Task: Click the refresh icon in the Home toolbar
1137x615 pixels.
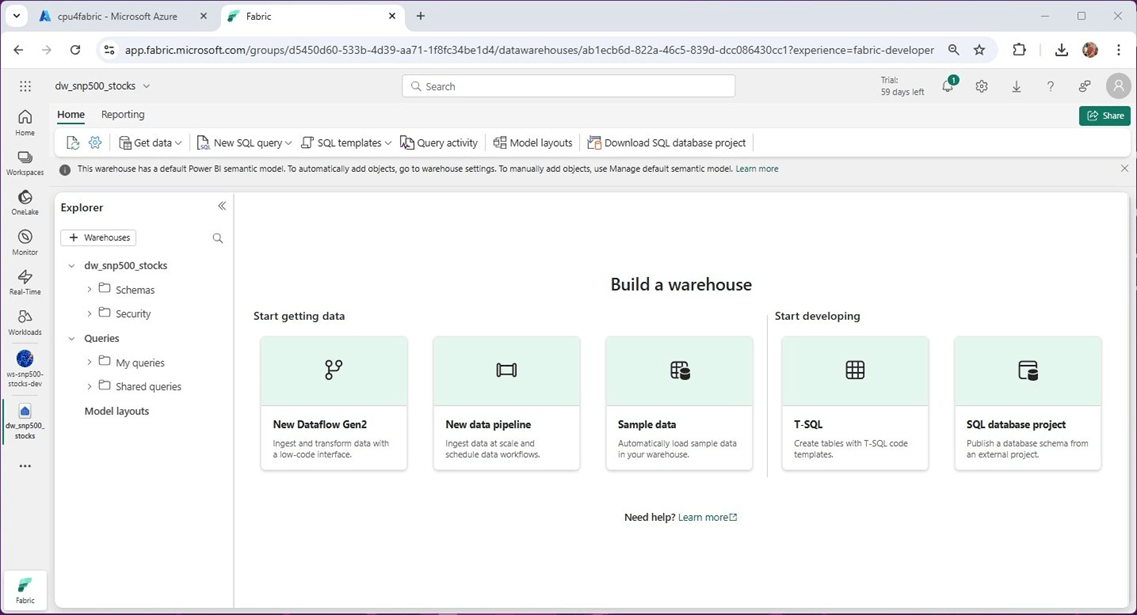Action: pos(73,143)
